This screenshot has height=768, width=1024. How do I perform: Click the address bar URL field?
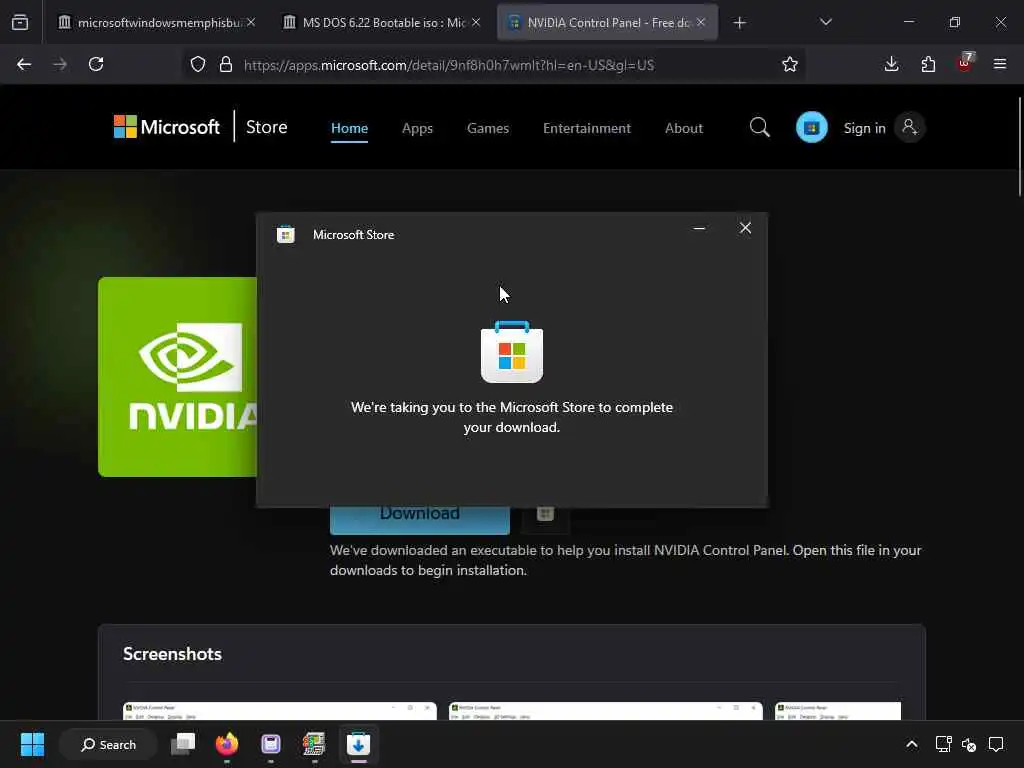pos(449,65)
